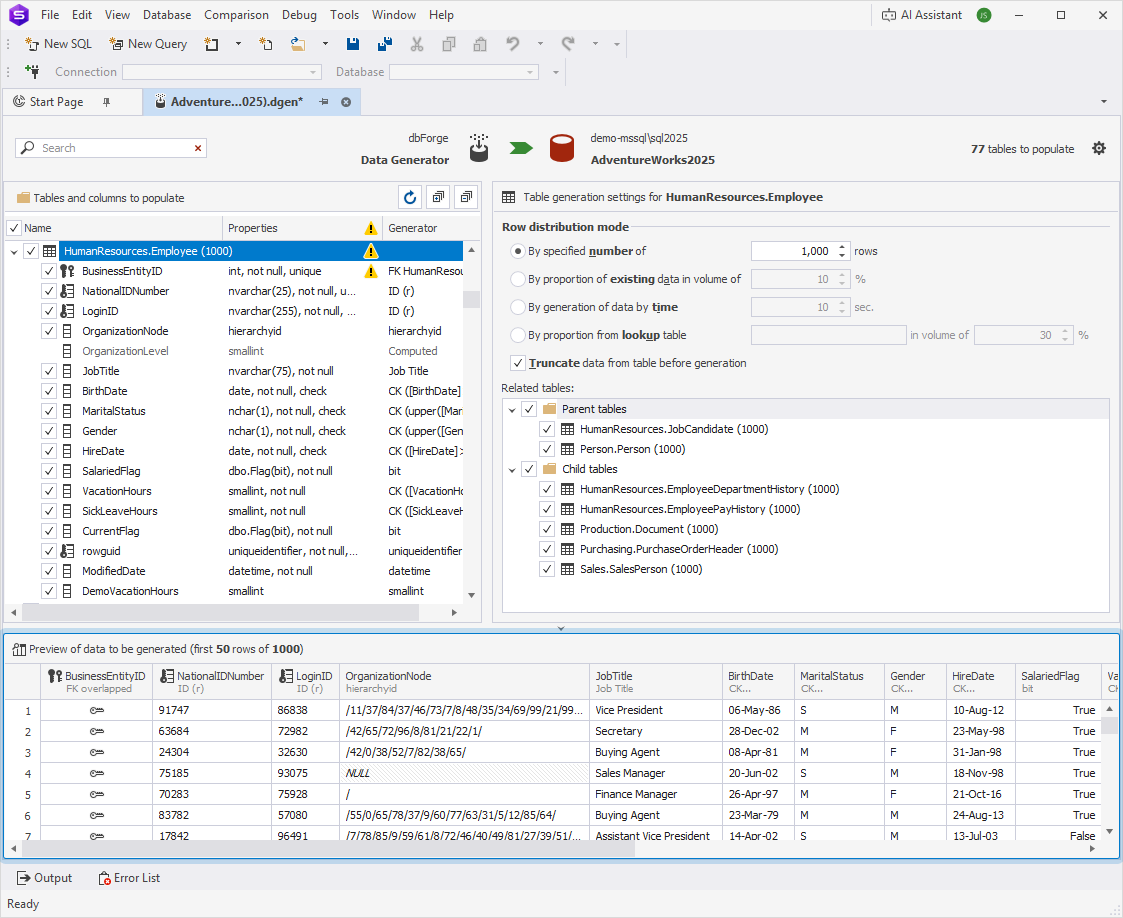Open the Tools menu
Image resolution: width=1123 pixels, height=918 pixels.
click(x=344, y=15)
